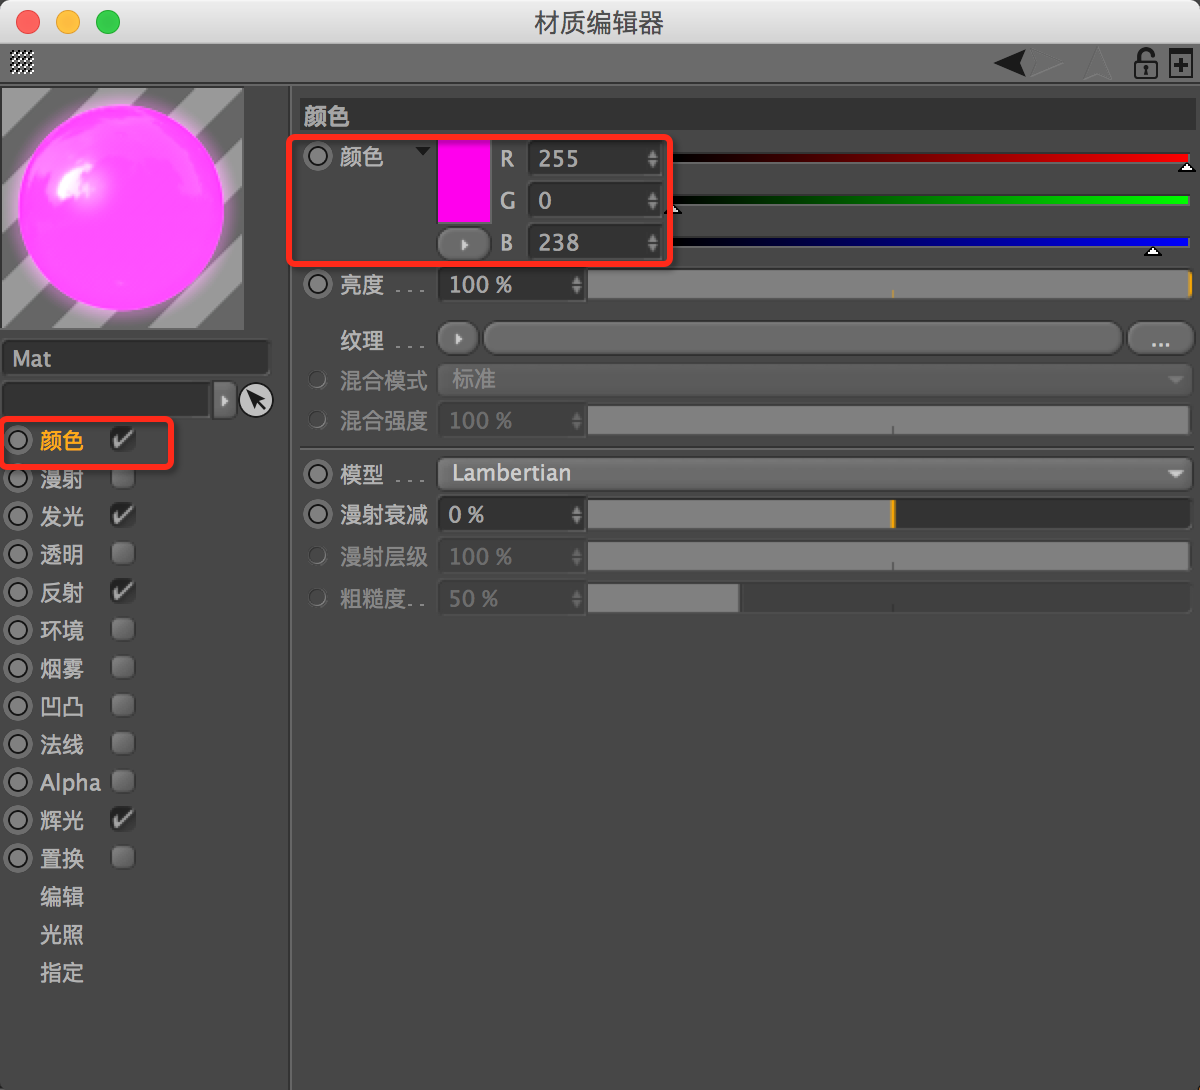Viewport: 1200px width, 1090px height.
Task: Click animation dot beside 颜色 parameter
Action: (x=317, y=157)
